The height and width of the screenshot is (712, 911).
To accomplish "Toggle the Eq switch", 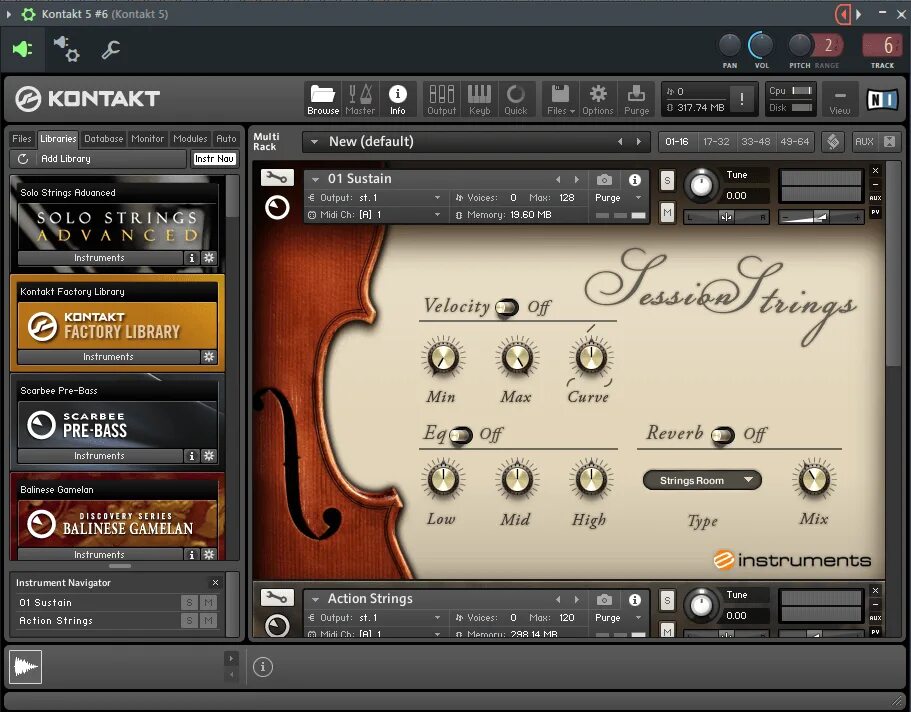I will click(461, 435).
